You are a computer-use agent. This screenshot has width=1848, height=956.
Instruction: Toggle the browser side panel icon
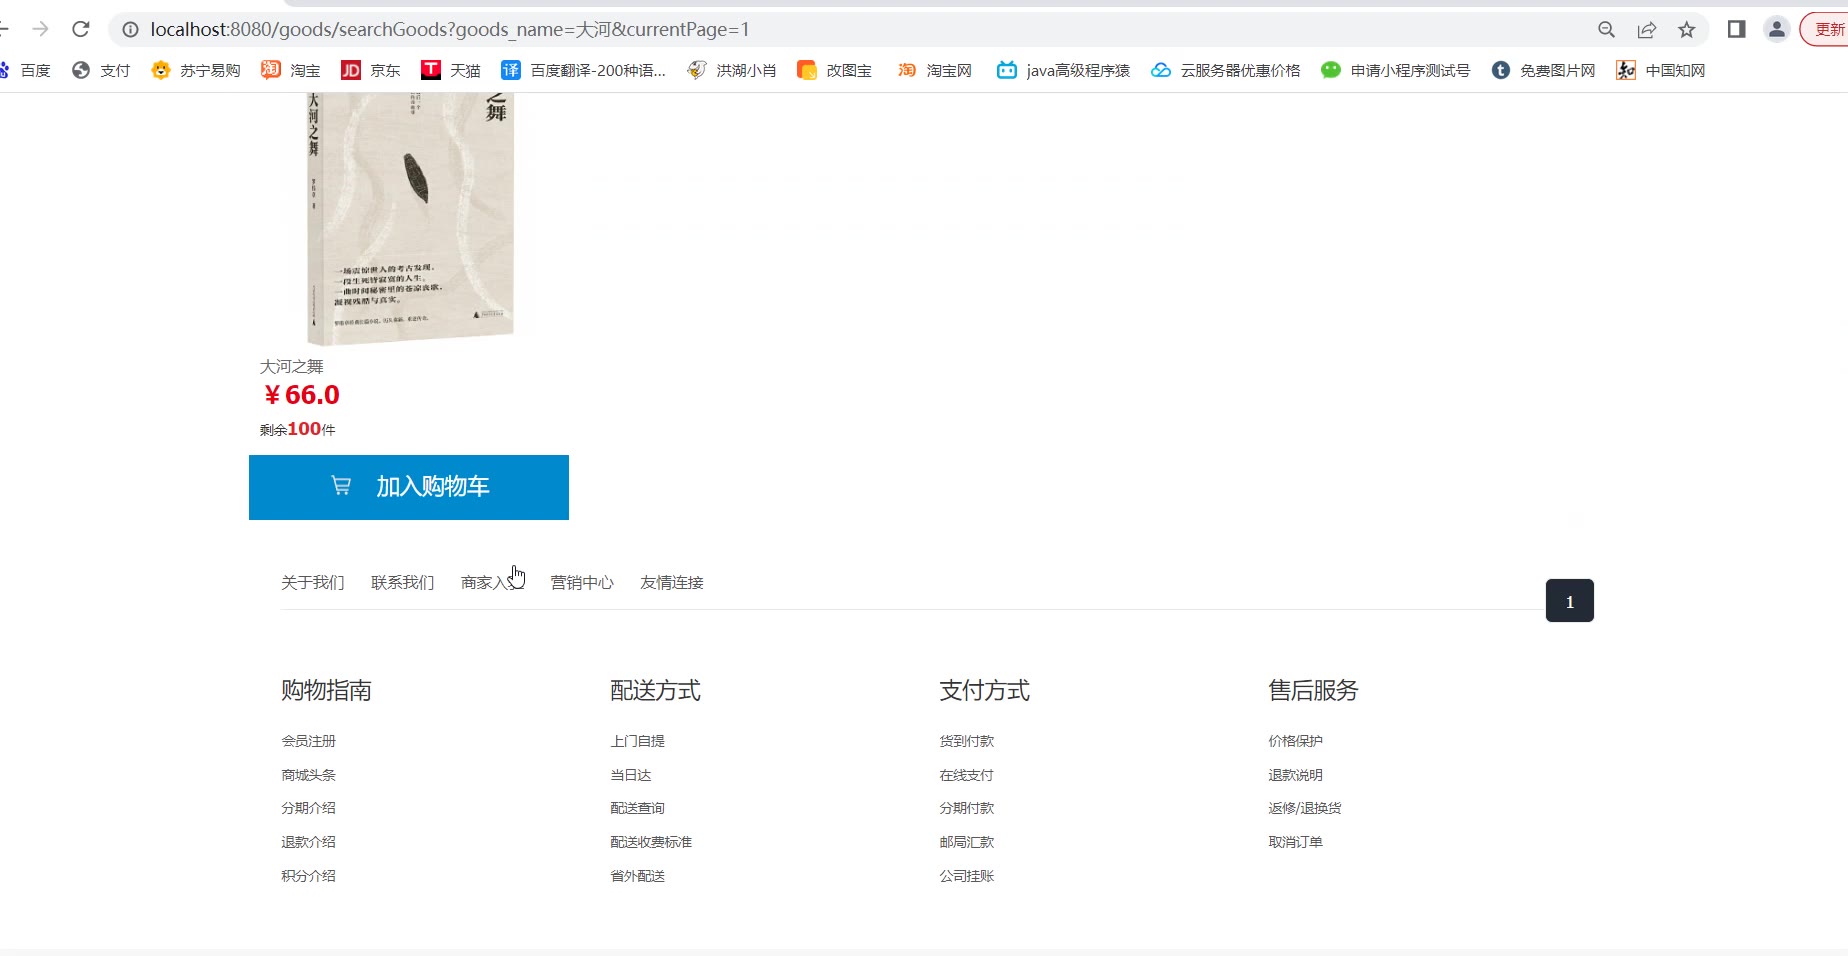coord(1737,30)
